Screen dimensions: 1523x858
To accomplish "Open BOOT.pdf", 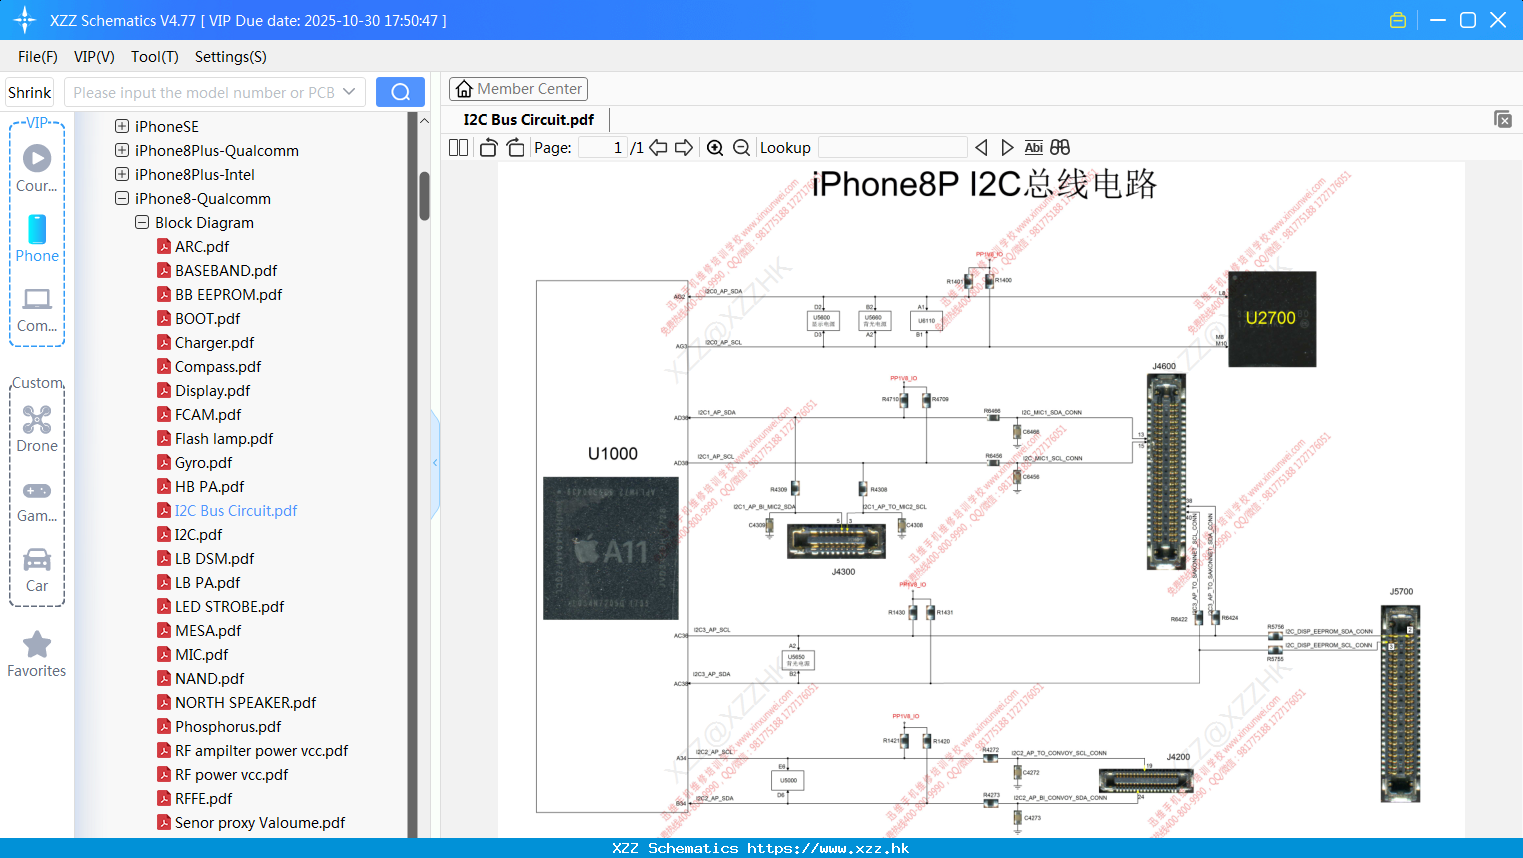I will pyautogui.click(x=207, y=318).
